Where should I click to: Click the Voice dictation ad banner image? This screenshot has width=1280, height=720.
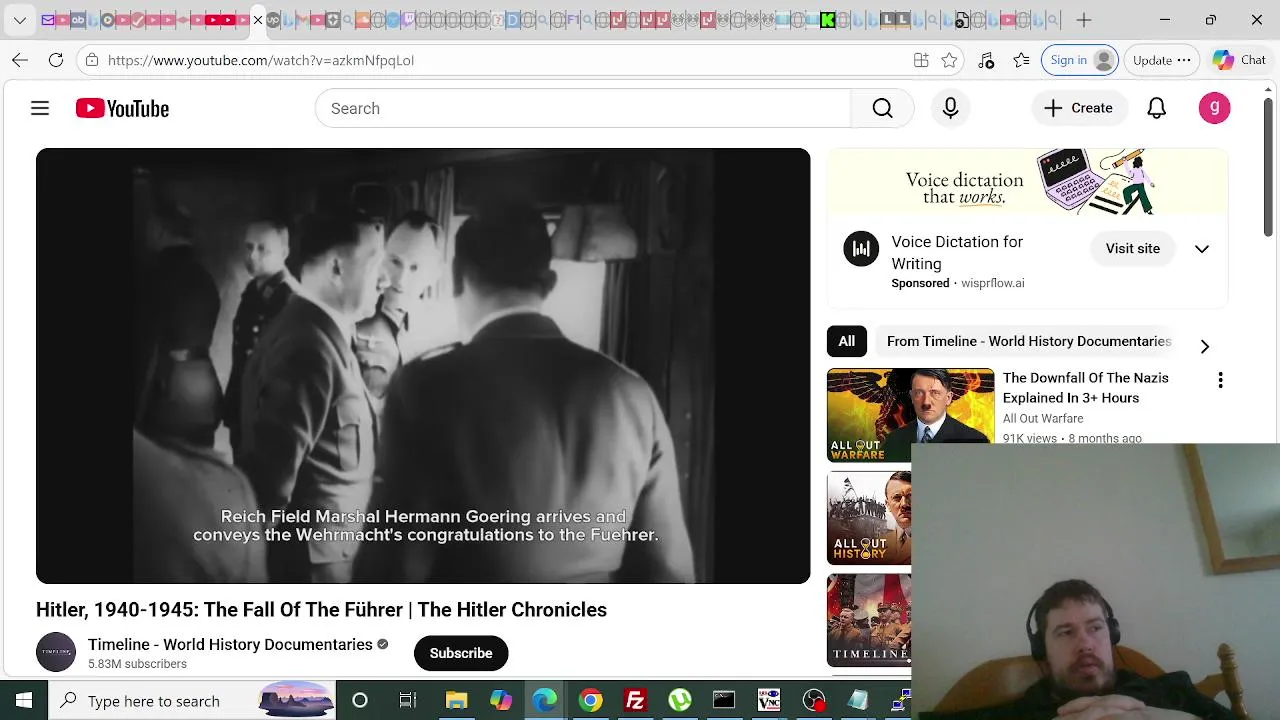1027,182
